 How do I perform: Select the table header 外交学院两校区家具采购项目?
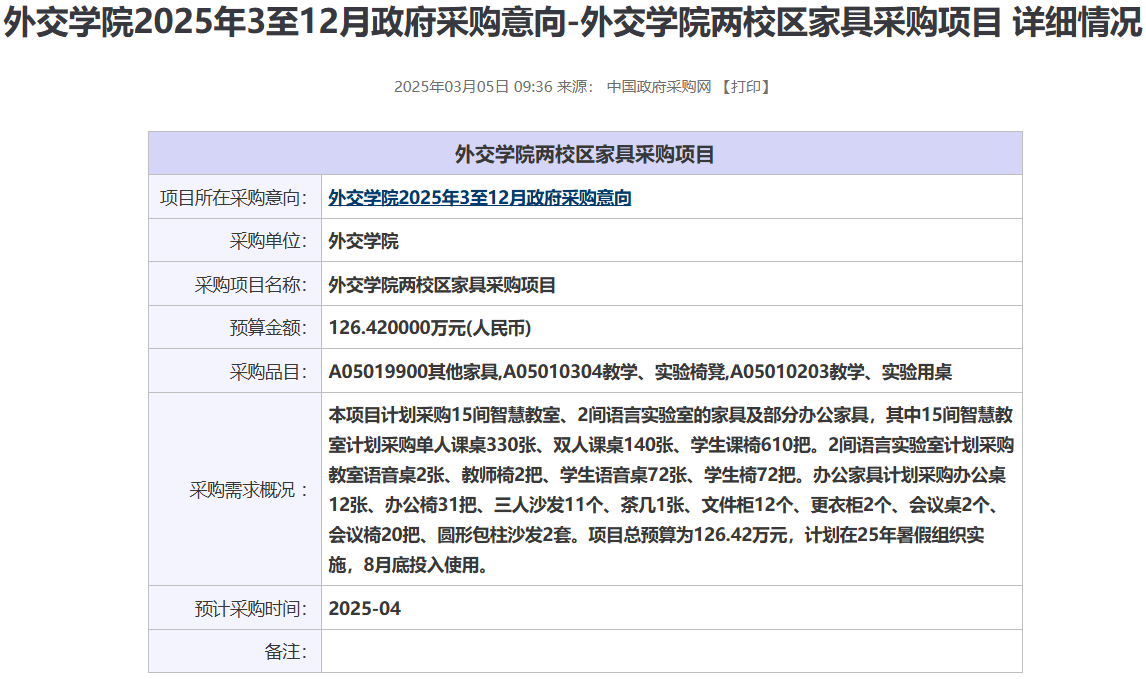coord(585,154)
